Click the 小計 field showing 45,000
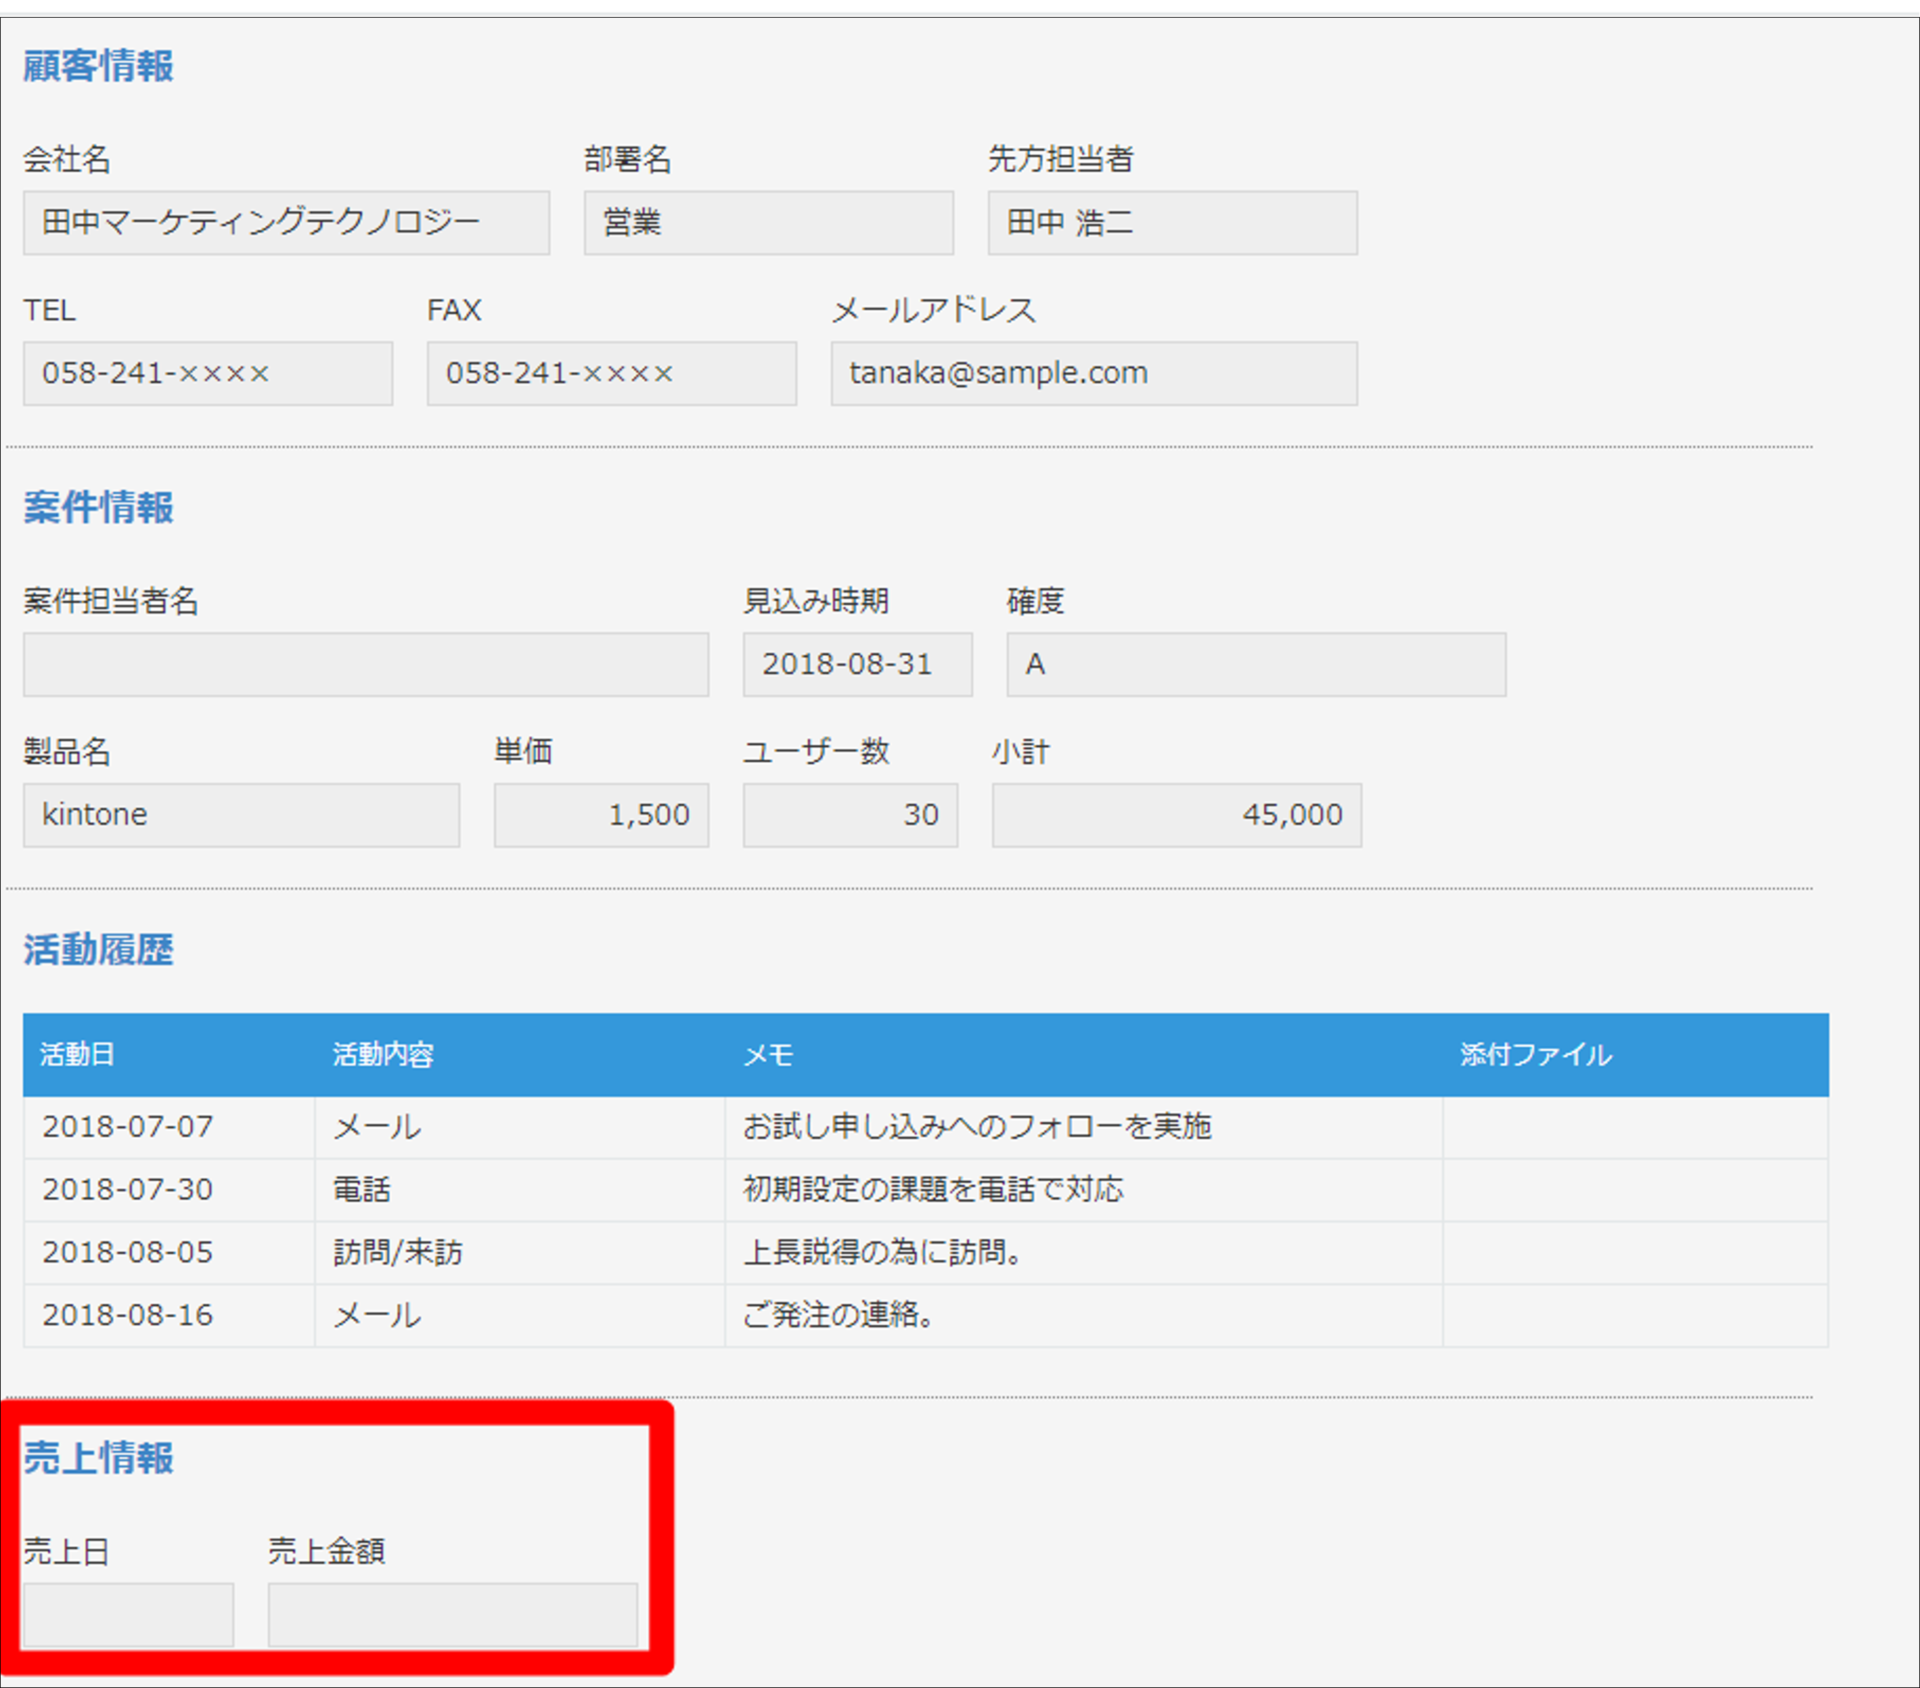 point(1176,815)
